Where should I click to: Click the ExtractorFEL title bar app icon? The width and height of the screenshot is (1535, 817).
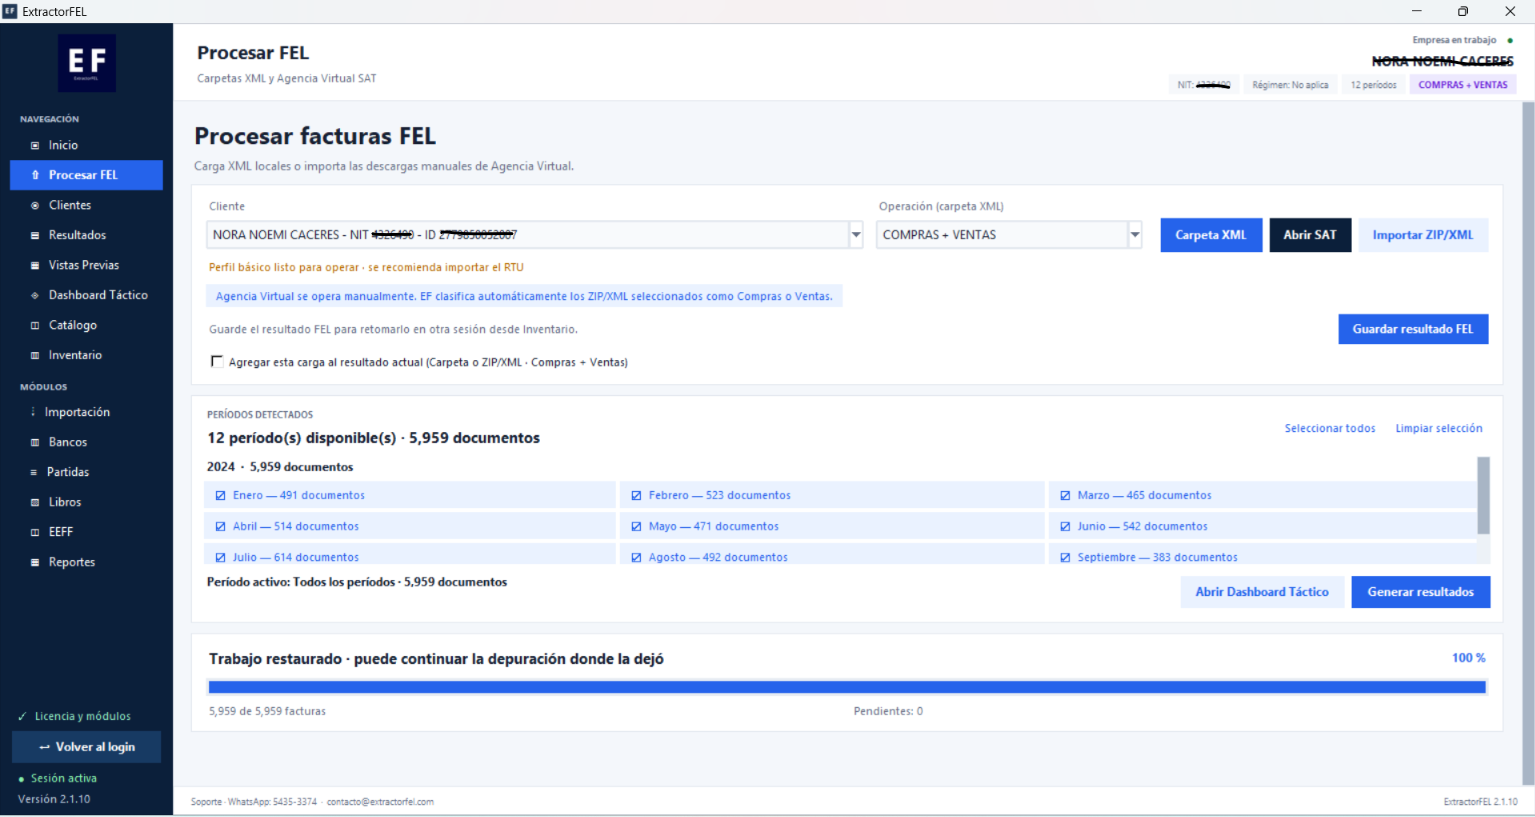point(10,11)
